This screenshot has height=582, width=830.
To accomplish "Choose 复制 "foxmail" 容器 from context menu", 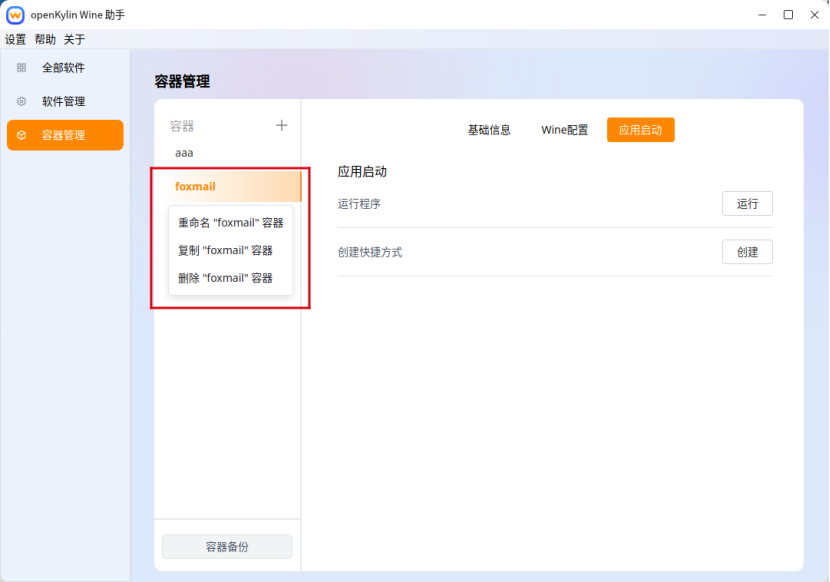I will [230, 250].
